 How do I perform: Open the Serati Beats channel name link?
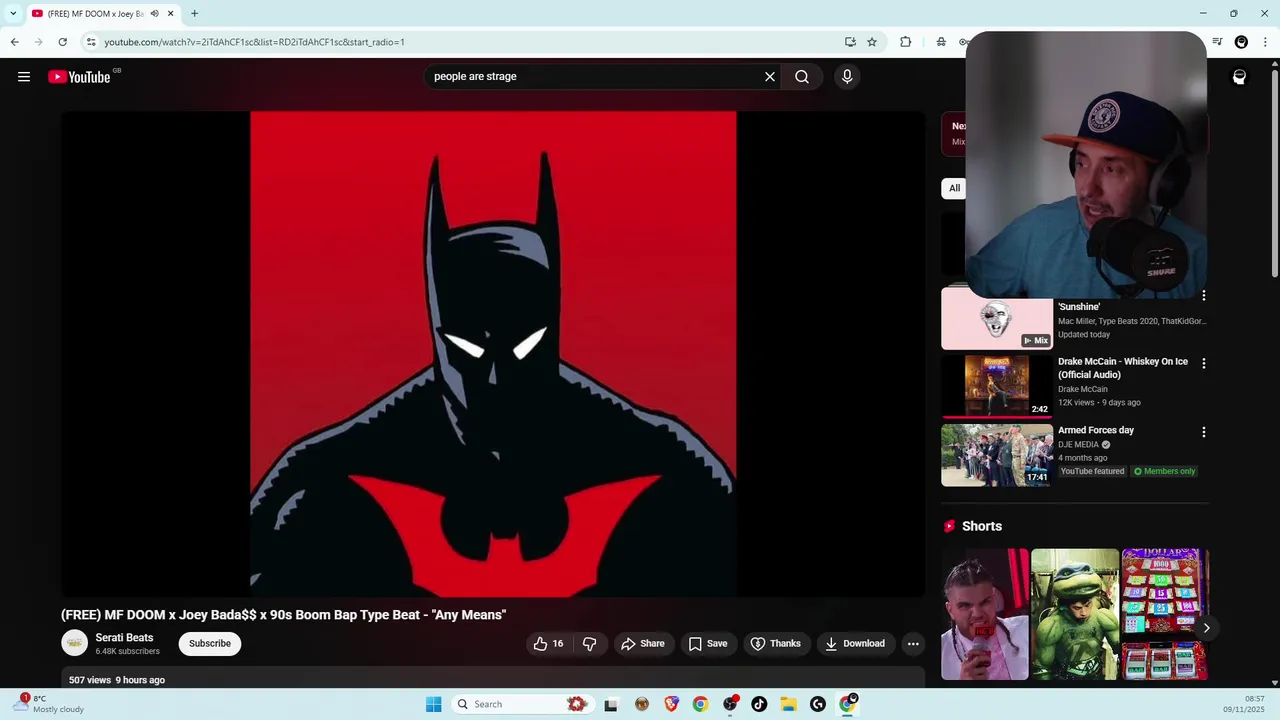coord(124,638)
